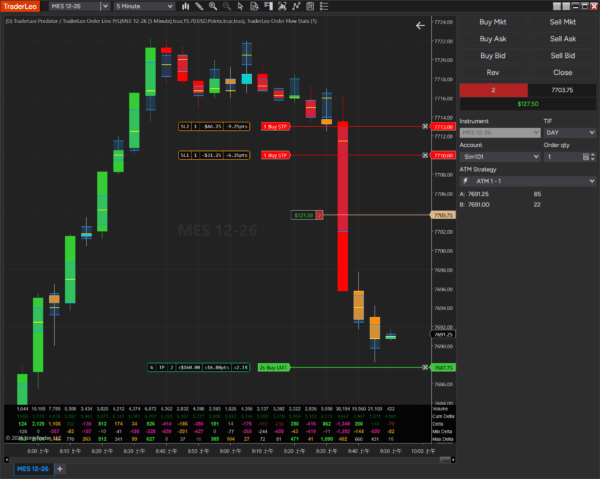Click the Sell Bid button

562,56
